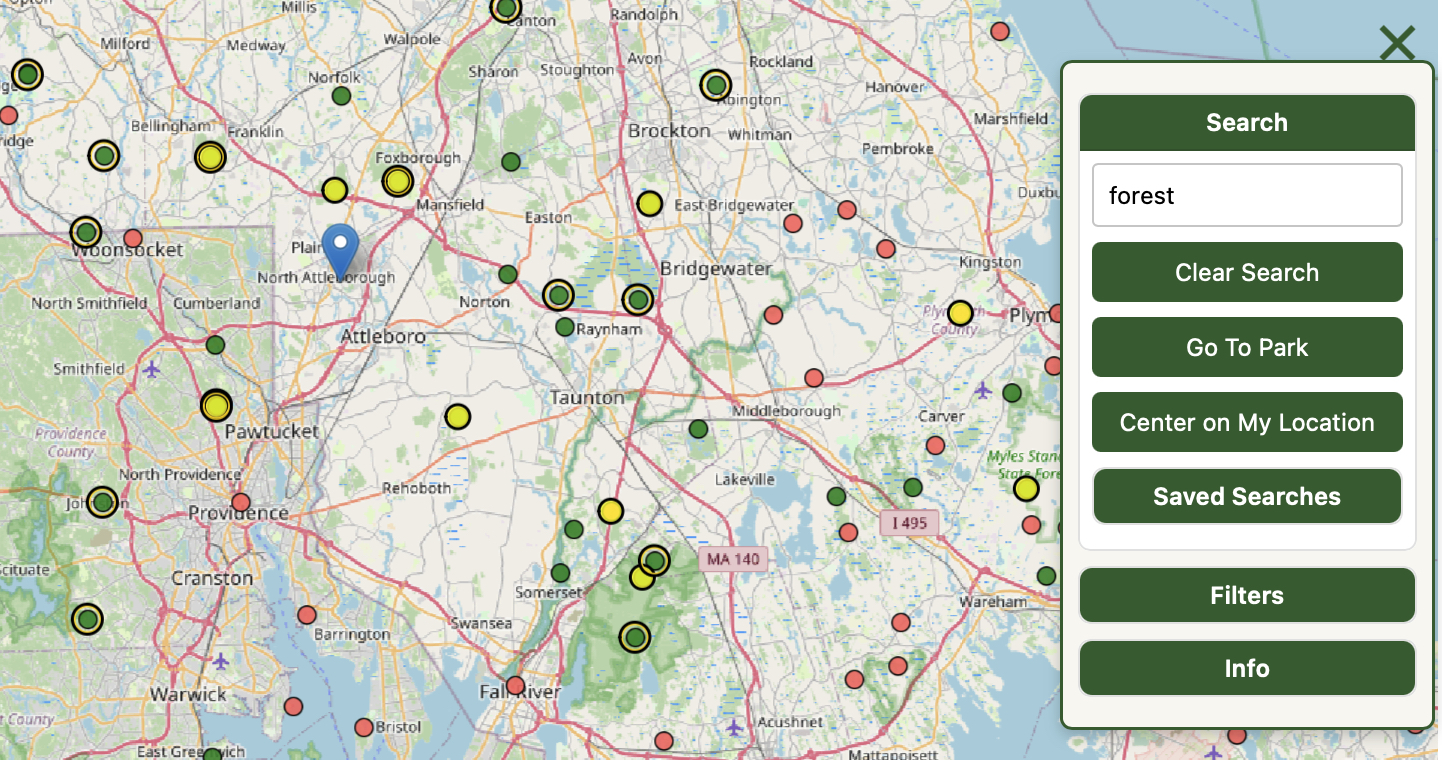The image size is (1442, 760).
Task: Click the yellow marker near East Bridgewater
Action: 650,204
